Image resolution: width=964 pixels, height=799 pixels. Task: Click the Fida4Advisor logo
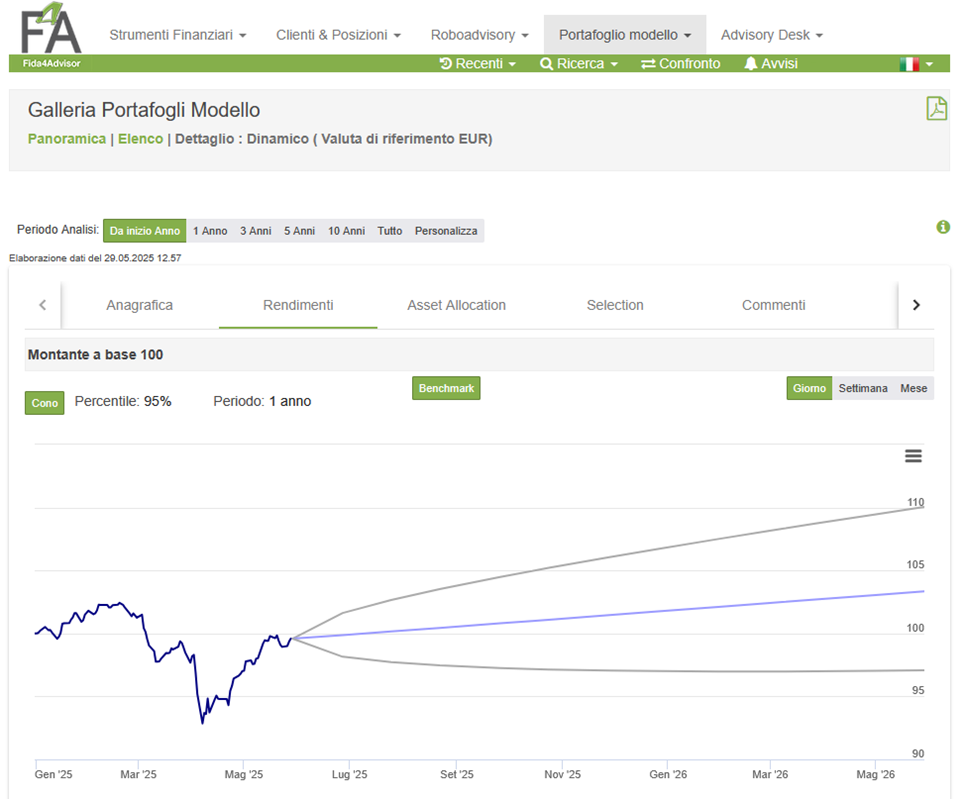pyautogui.click(x=51, y=37)
